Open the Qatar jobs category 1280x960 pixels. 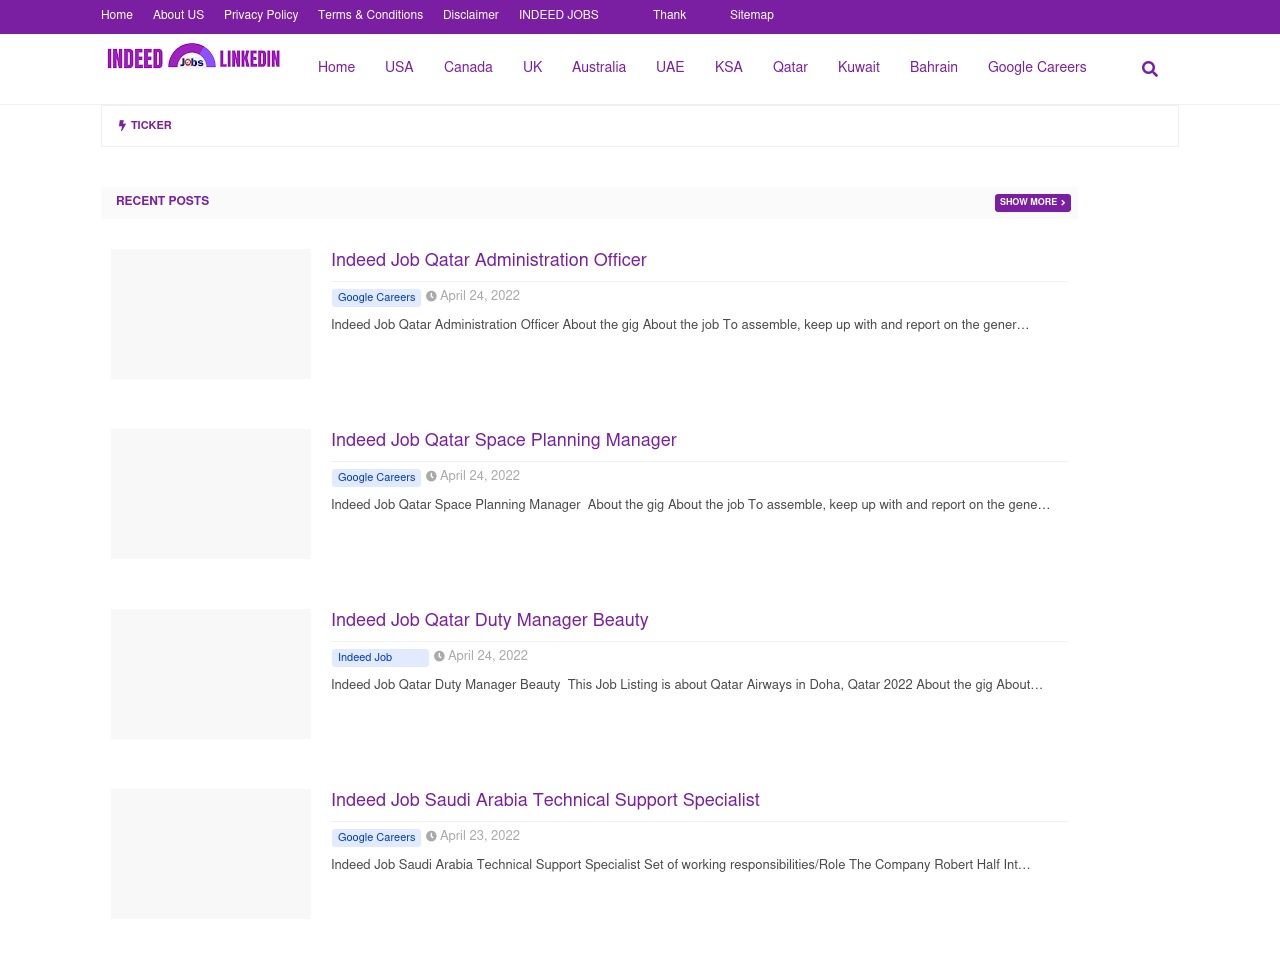point(790,67)
